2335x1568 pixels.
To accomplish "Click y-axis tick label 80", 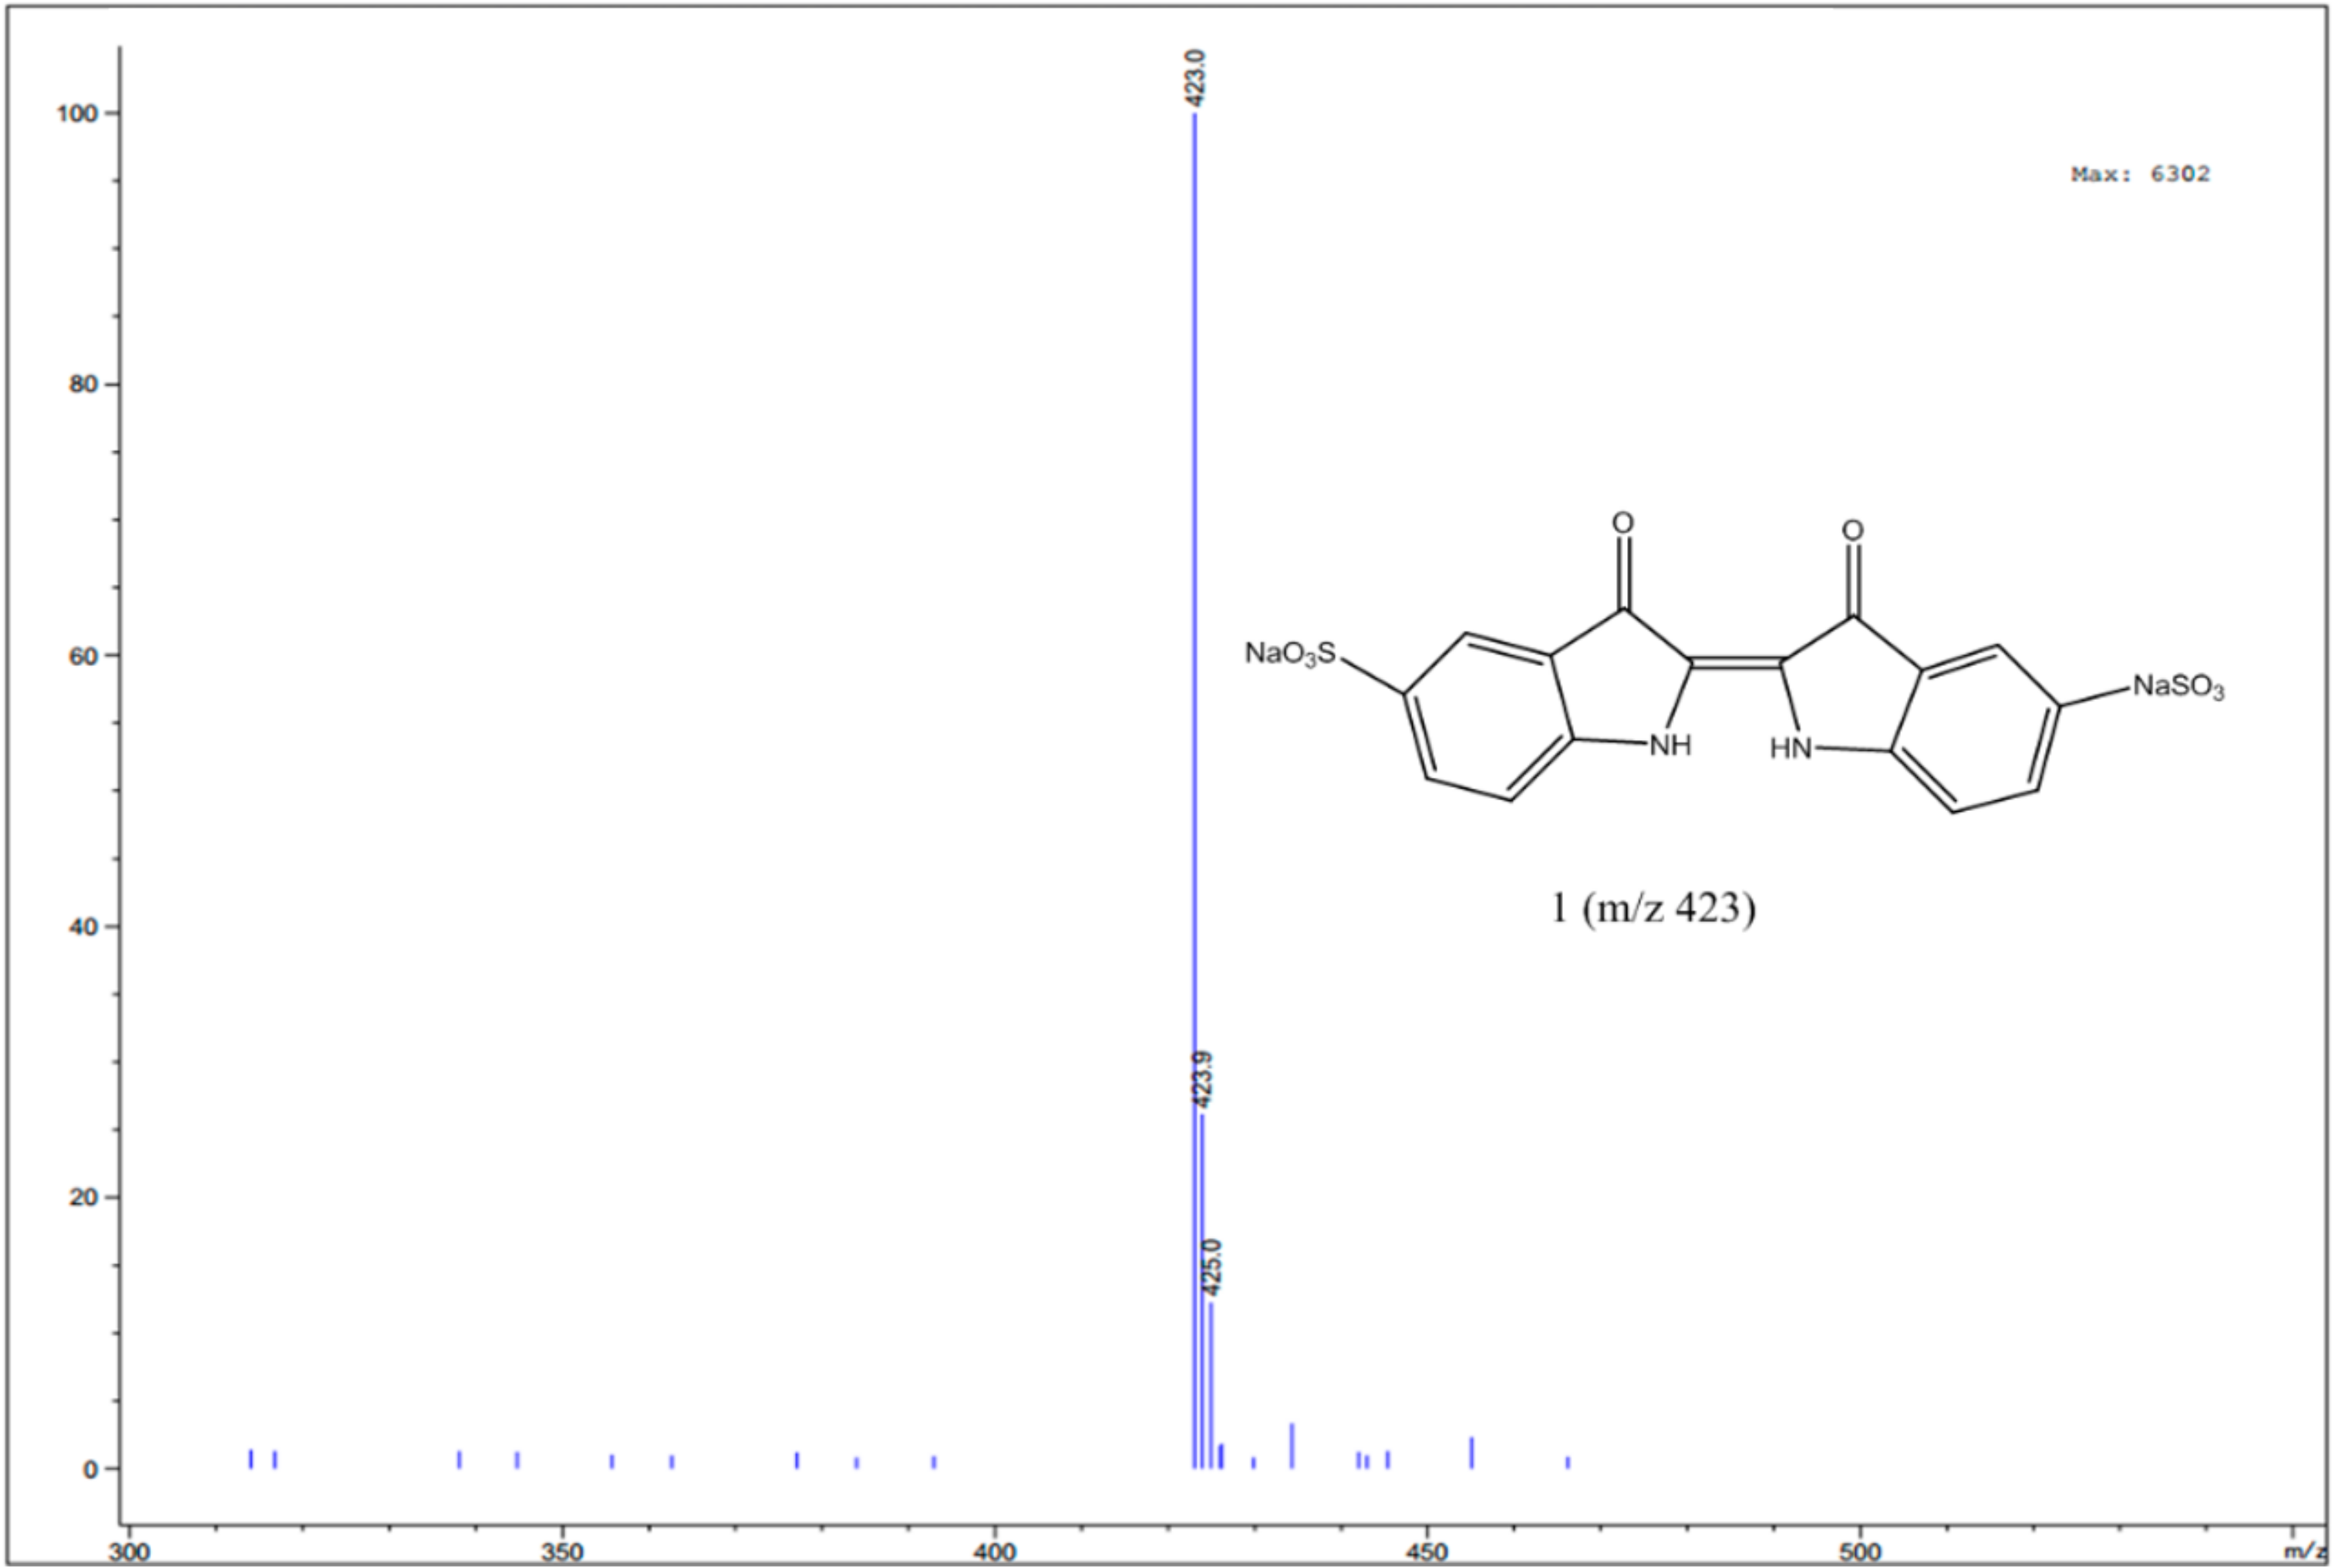I will coord(83,384).
